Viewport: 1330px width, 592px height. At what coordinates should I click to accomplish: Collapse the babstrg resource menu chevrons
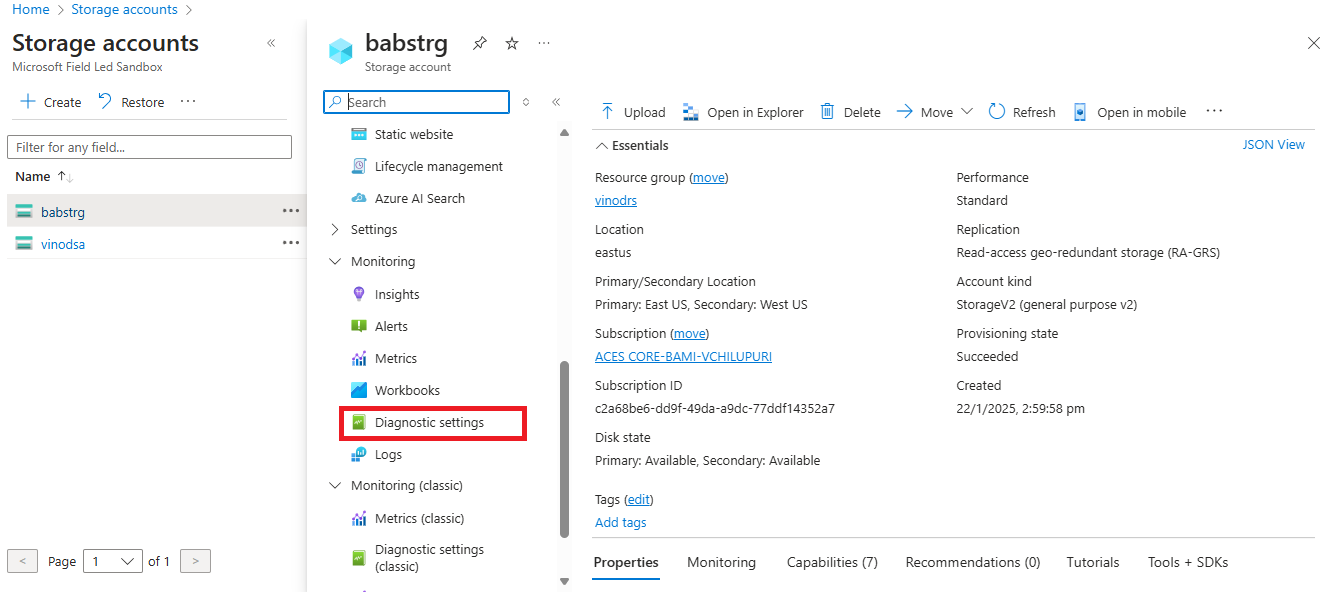point(556,102)
